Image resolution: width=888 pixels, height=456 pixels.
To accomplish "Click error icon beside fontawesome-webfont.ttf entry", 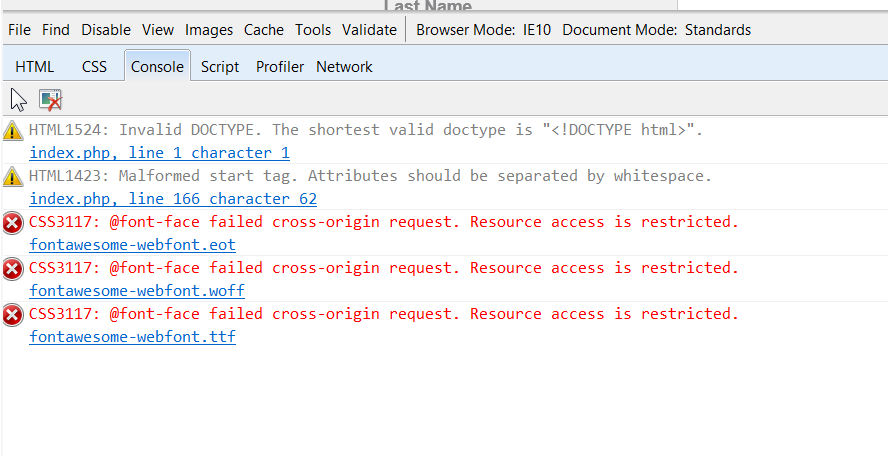I will pyautogui.click(x=12, y=315).
